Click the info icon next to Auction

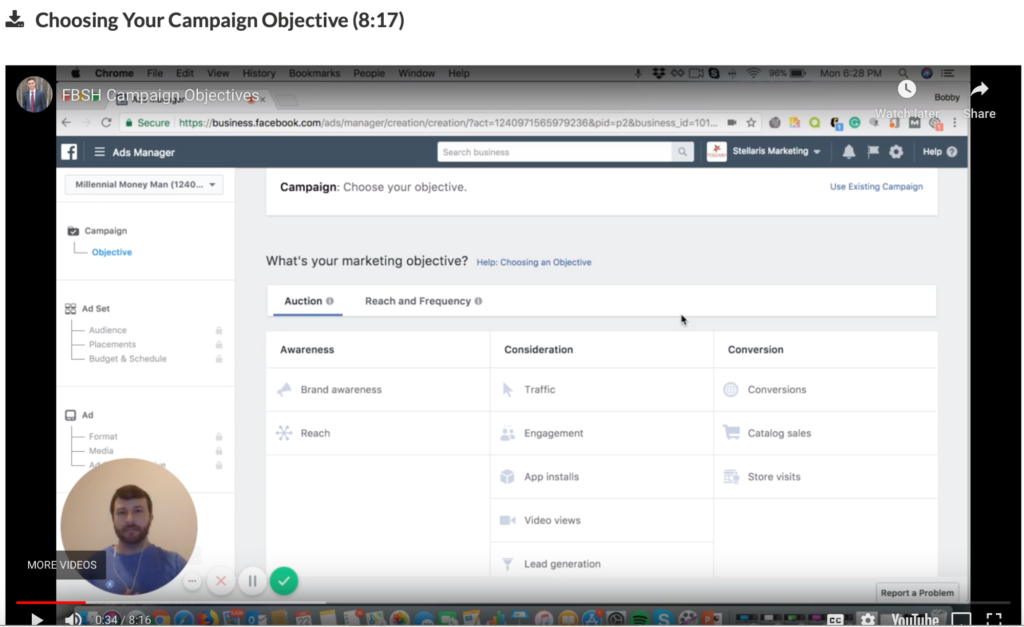pos(330,301)
